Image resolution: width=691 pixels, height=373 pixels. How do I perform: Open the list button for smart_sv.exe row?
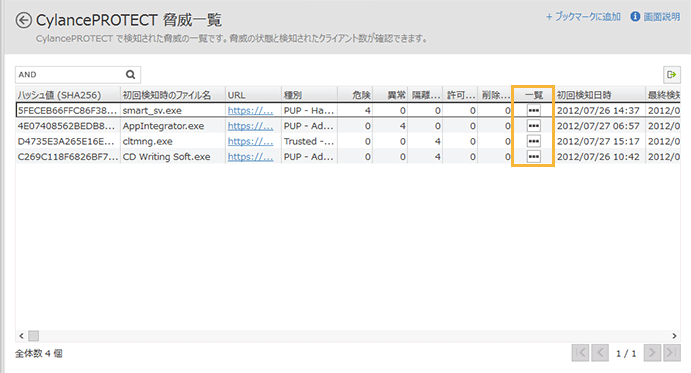click(534, 110)
